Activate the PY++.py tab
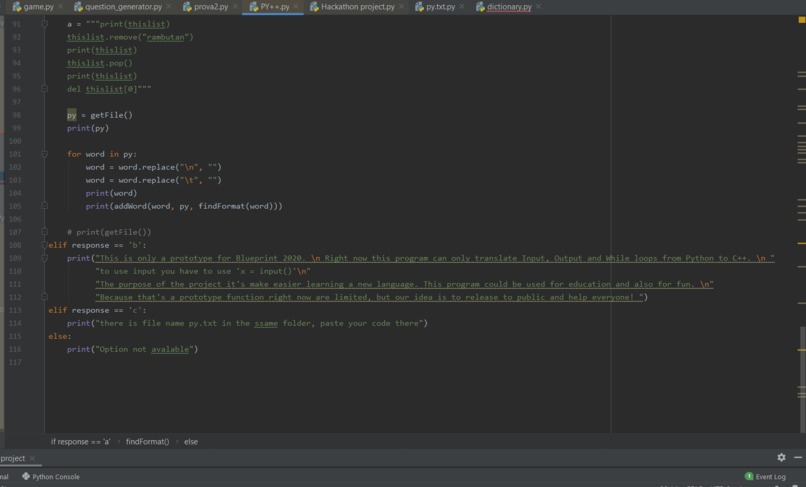806x487 pixels. tap(274, 7)
